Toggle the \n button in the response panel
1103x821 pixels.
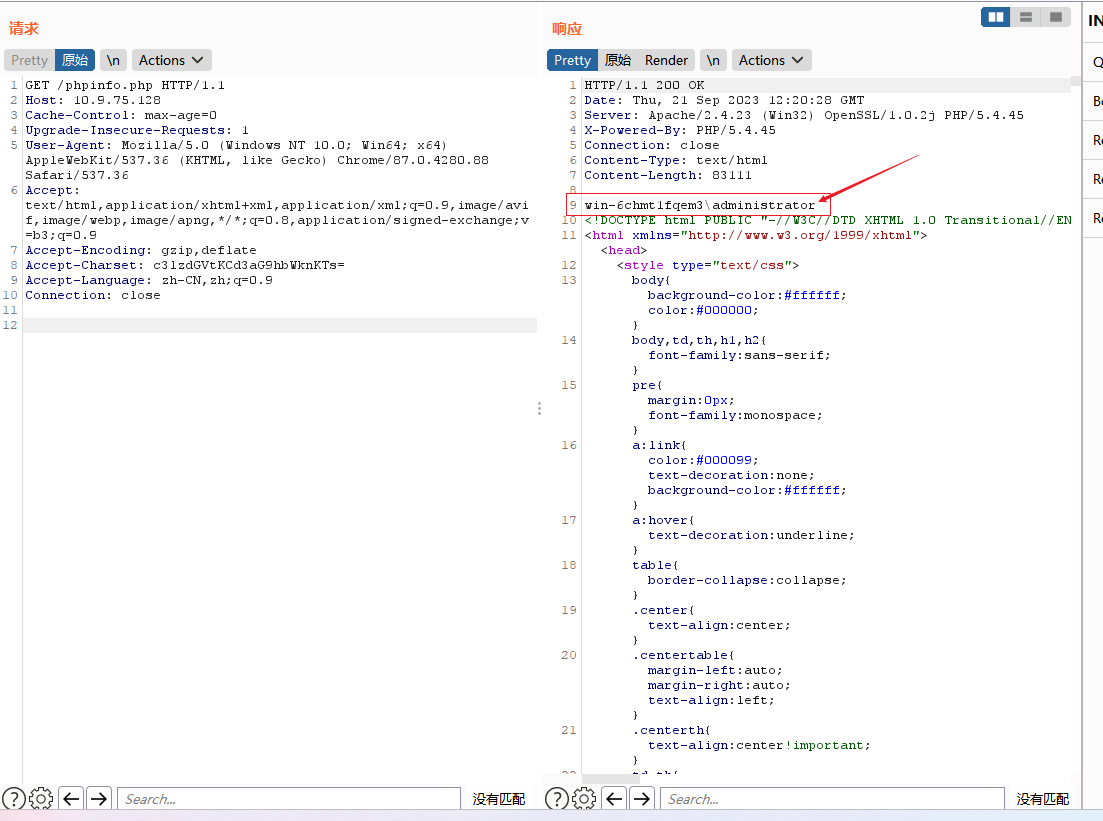coord(713,60)
